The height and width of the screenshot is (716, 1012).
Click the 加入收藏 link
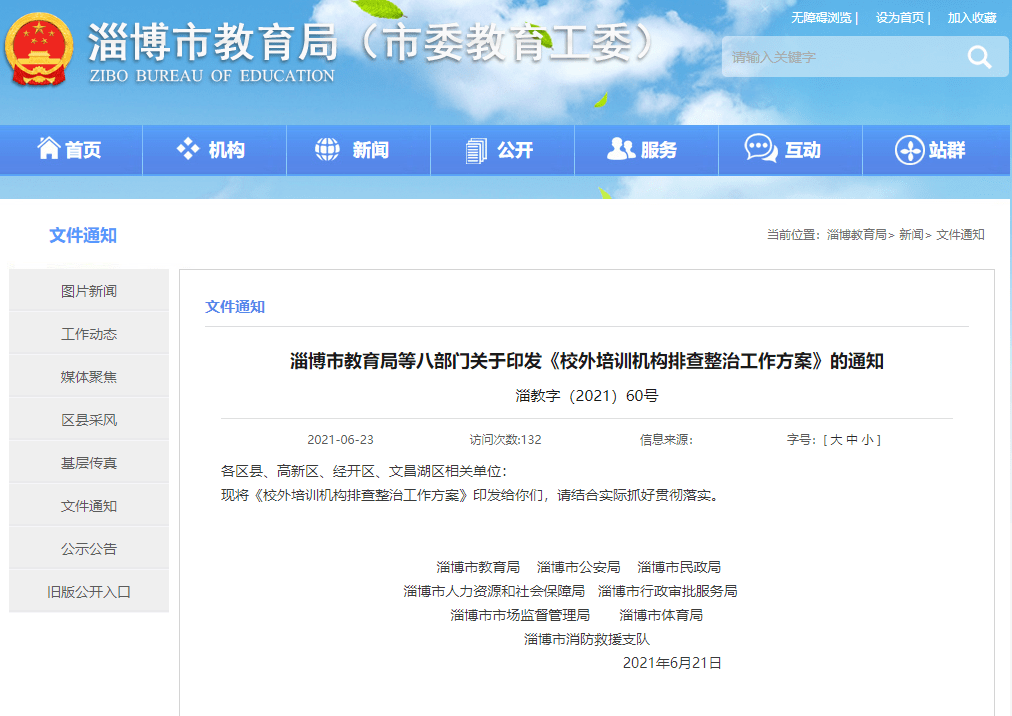[972, 18]
